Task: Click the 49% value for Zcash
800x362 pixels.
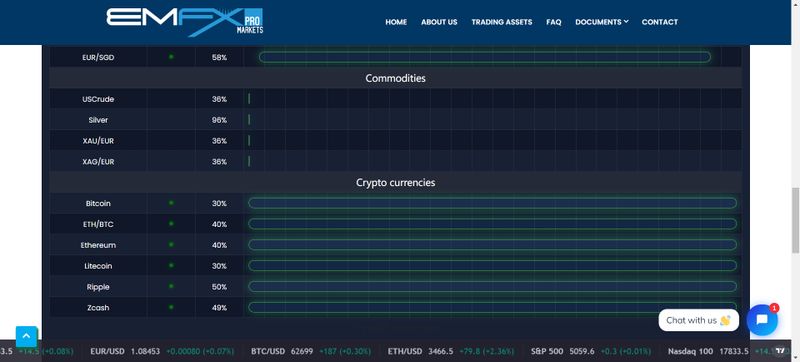Action: tap(219, 308)
